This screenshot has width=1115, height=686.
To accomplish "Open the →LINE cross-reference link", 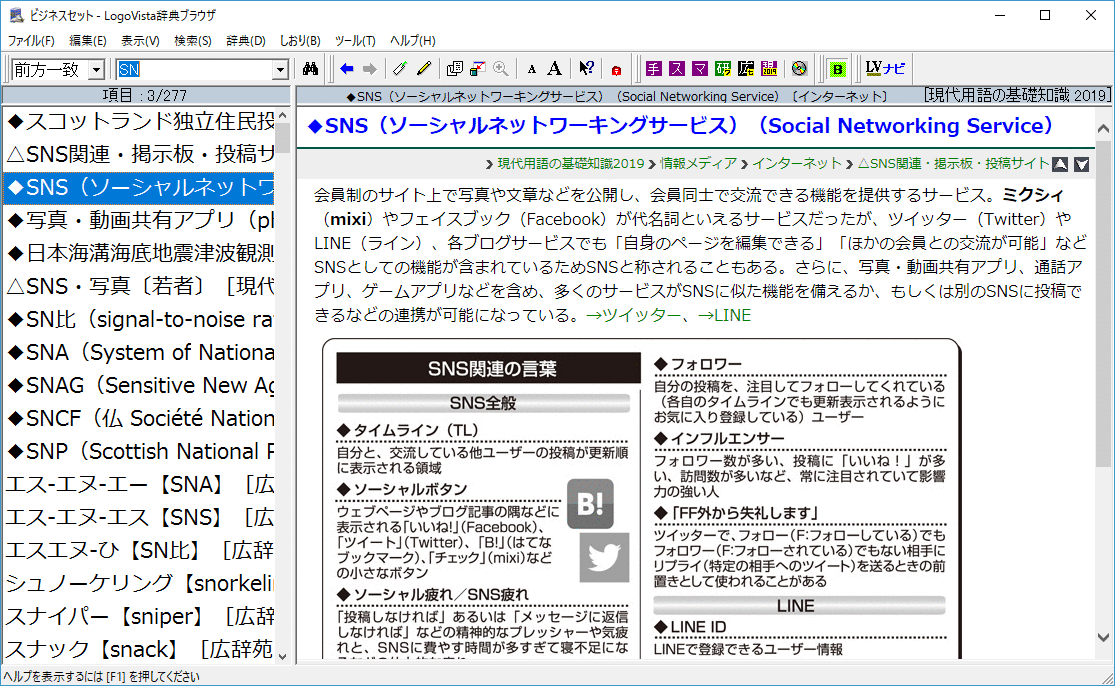I will coord(724,316).
